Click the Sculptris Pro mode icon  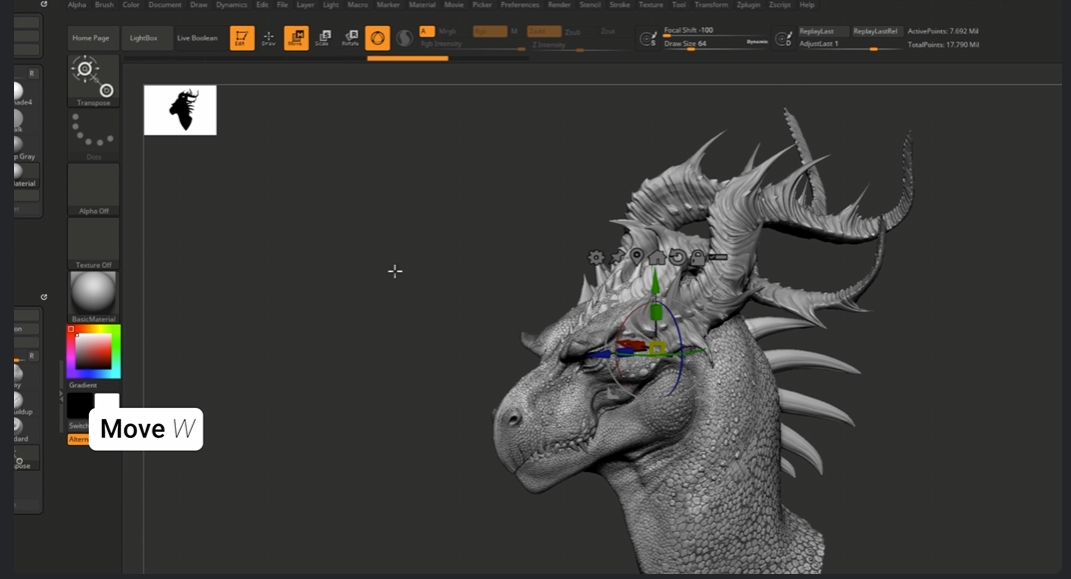tap(404, 38)
